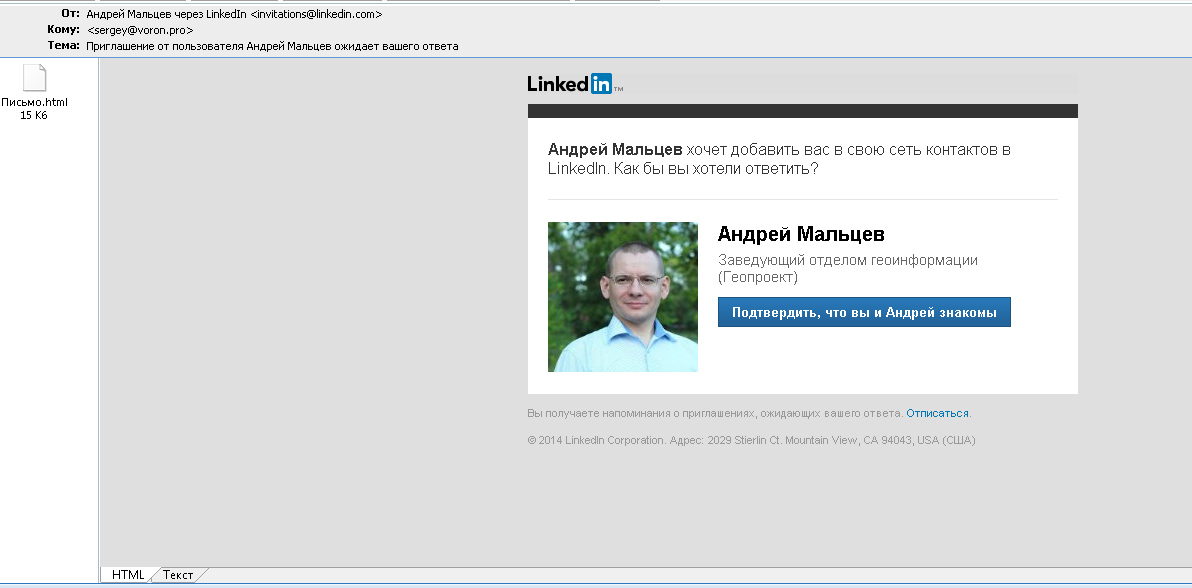This screenshot has height=588, width=1192.
Task: Click the bold Андрей Мальцев in invitation sentence
Action: [615, 150]
